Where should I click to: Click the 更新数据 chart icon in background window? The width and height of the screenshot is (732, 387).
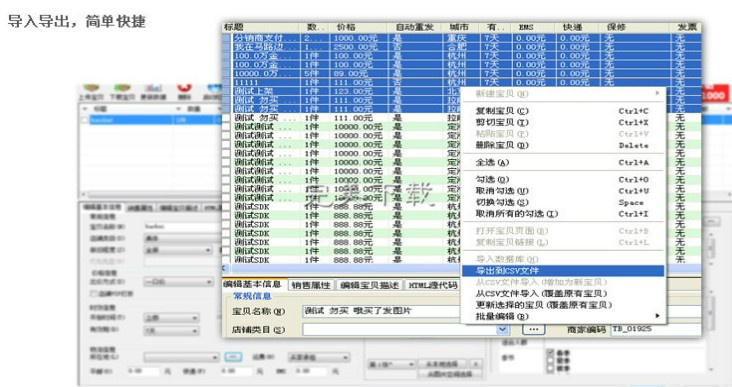coord(153,91)
